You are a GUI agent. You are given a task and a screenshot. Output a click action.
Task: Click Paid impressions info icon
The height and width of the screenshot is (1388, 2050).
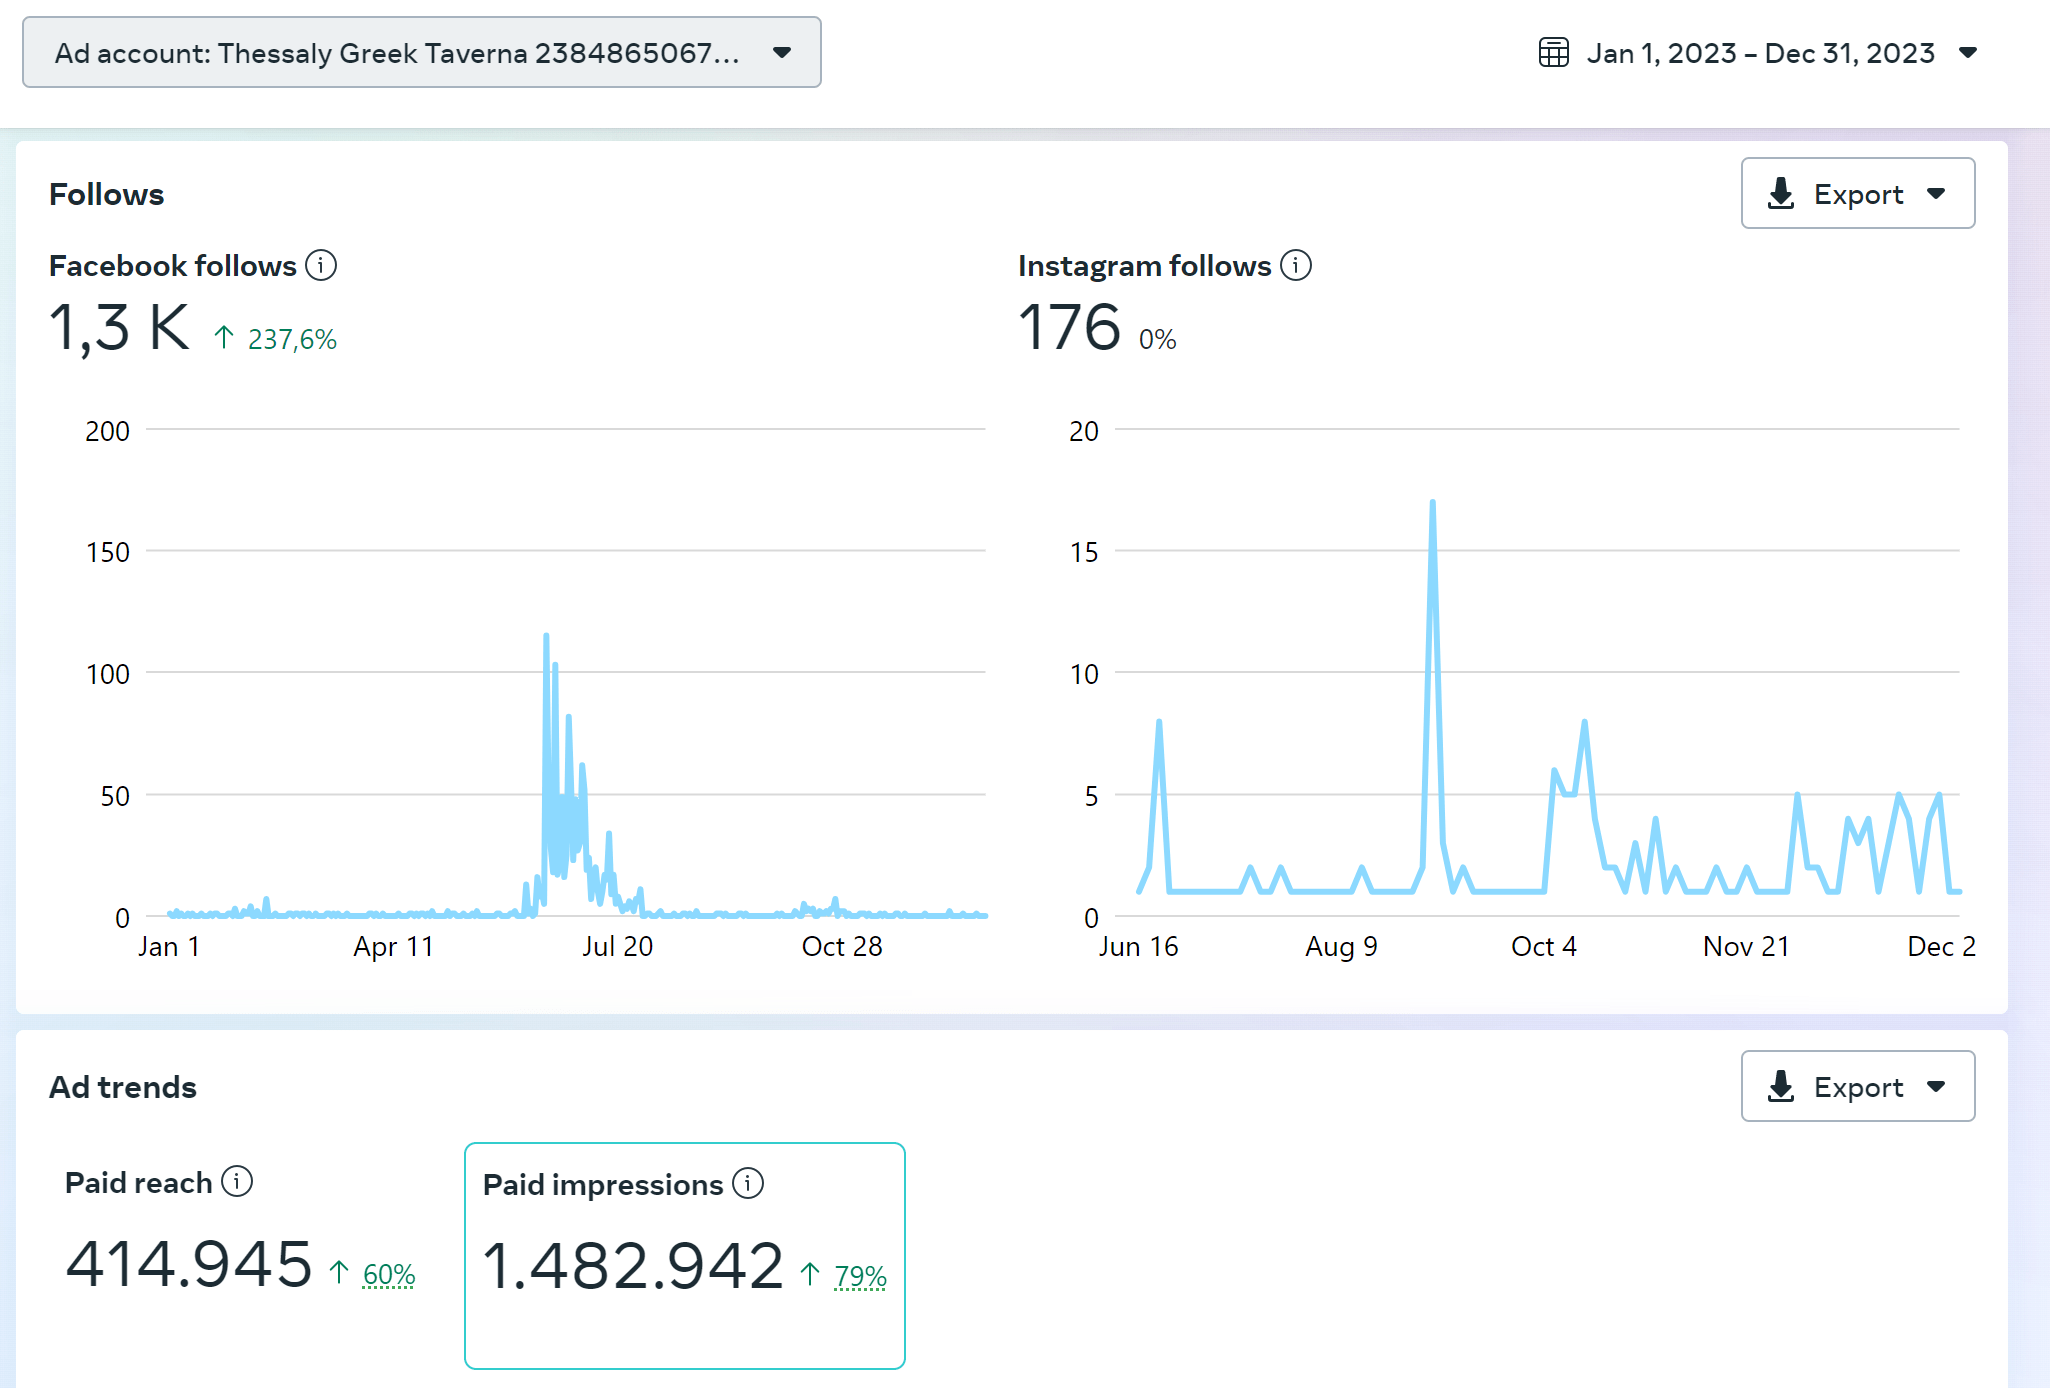[x=748, y=1184]
